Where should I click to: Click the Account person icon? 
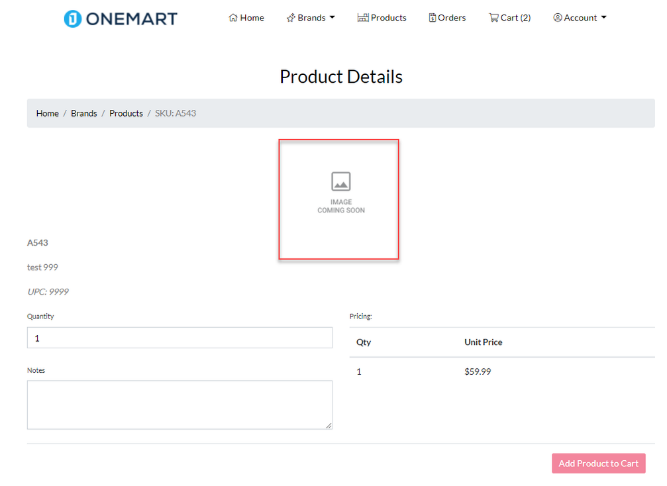557,18
